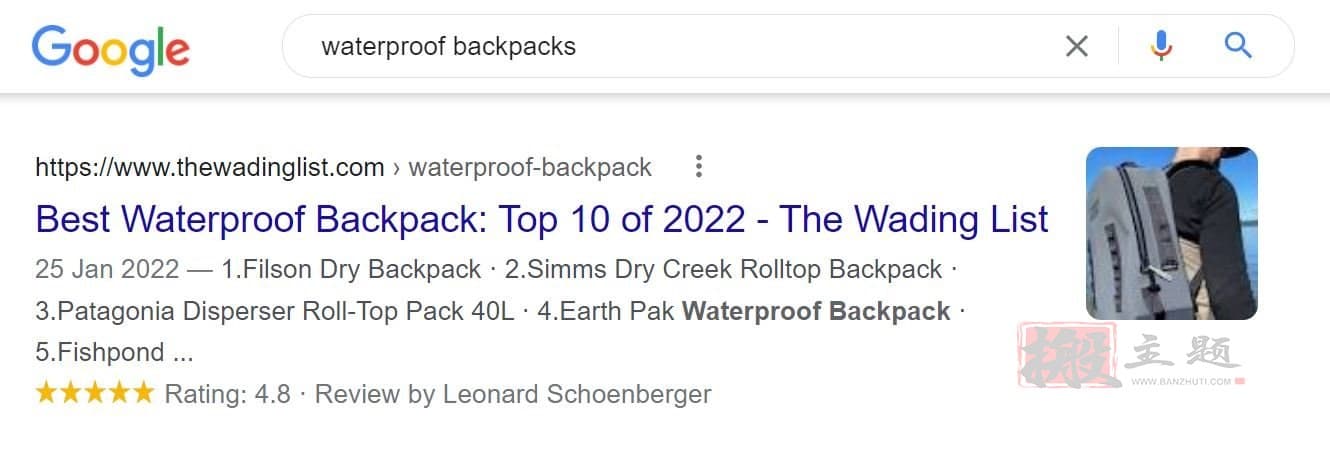Click the "Rating: 4.8" text

[227, 394]
